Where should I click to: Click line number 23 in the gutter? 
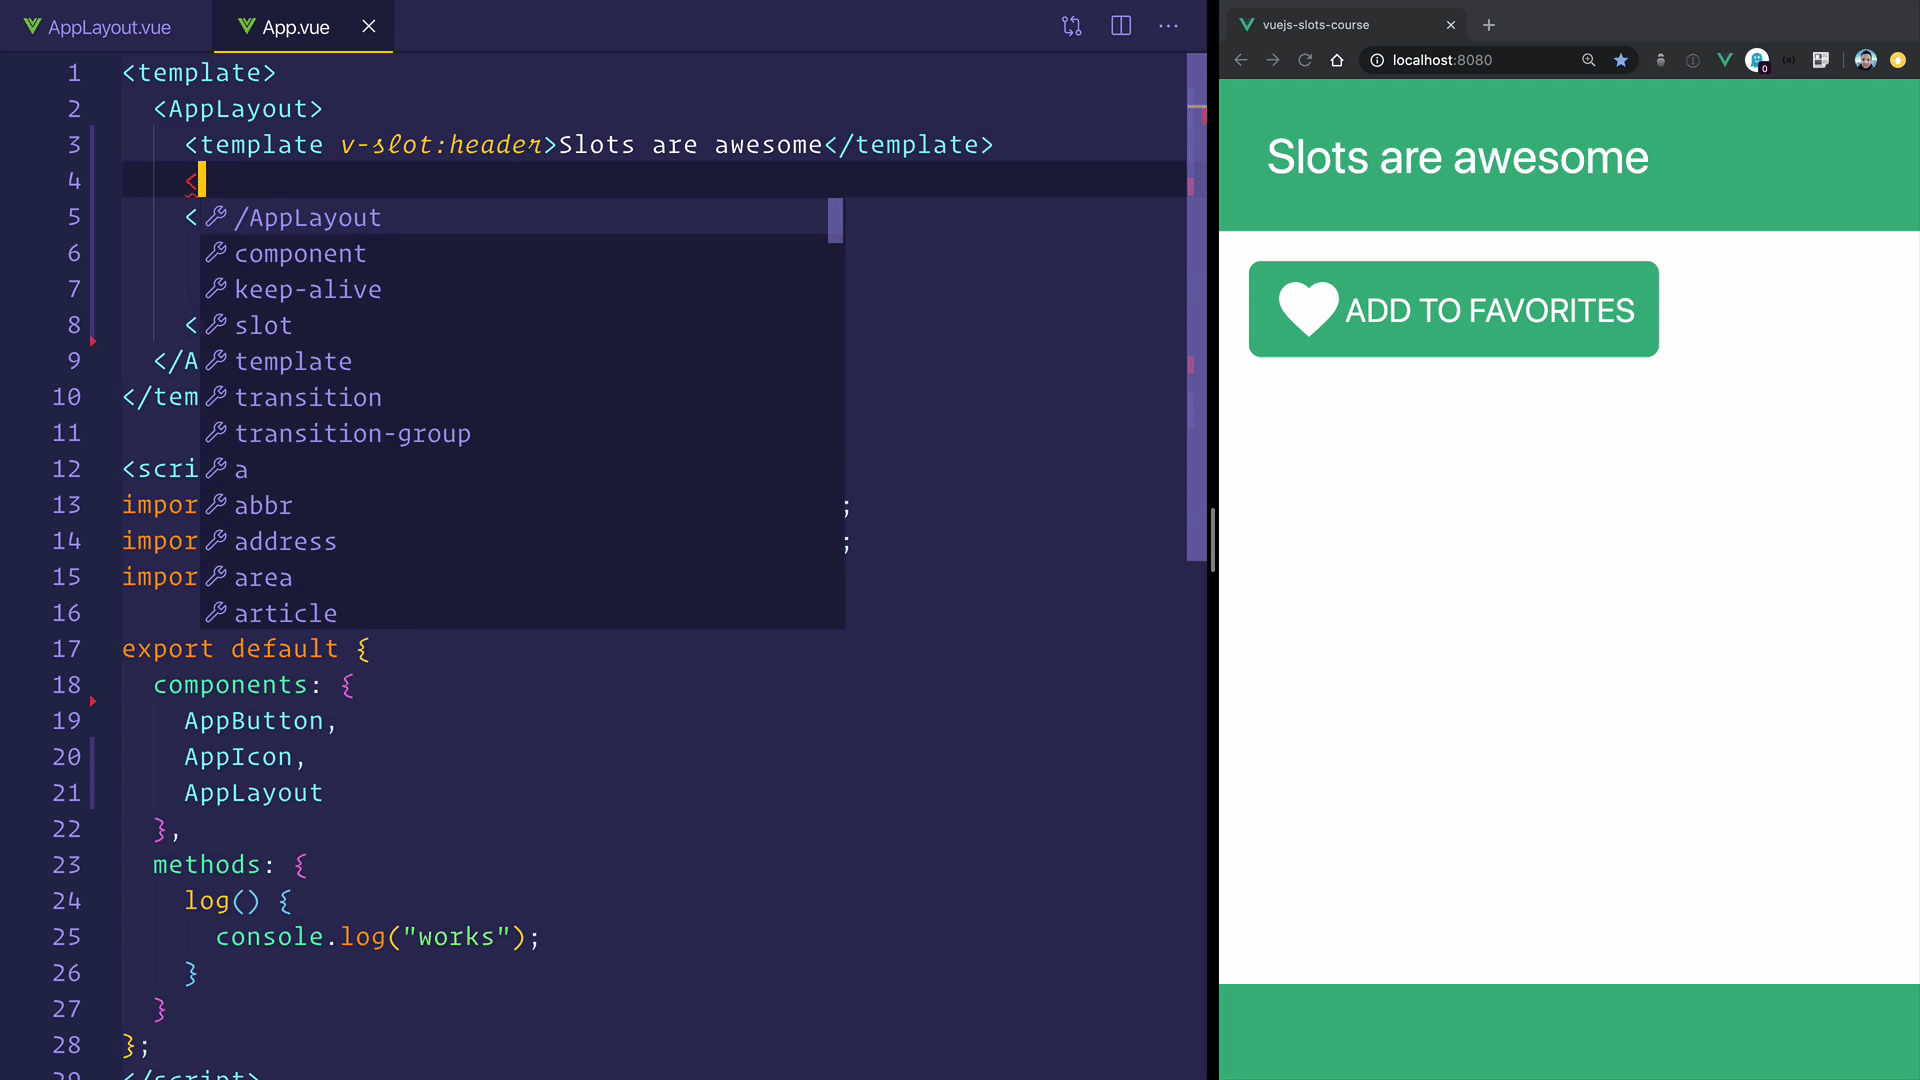(66, 865)
